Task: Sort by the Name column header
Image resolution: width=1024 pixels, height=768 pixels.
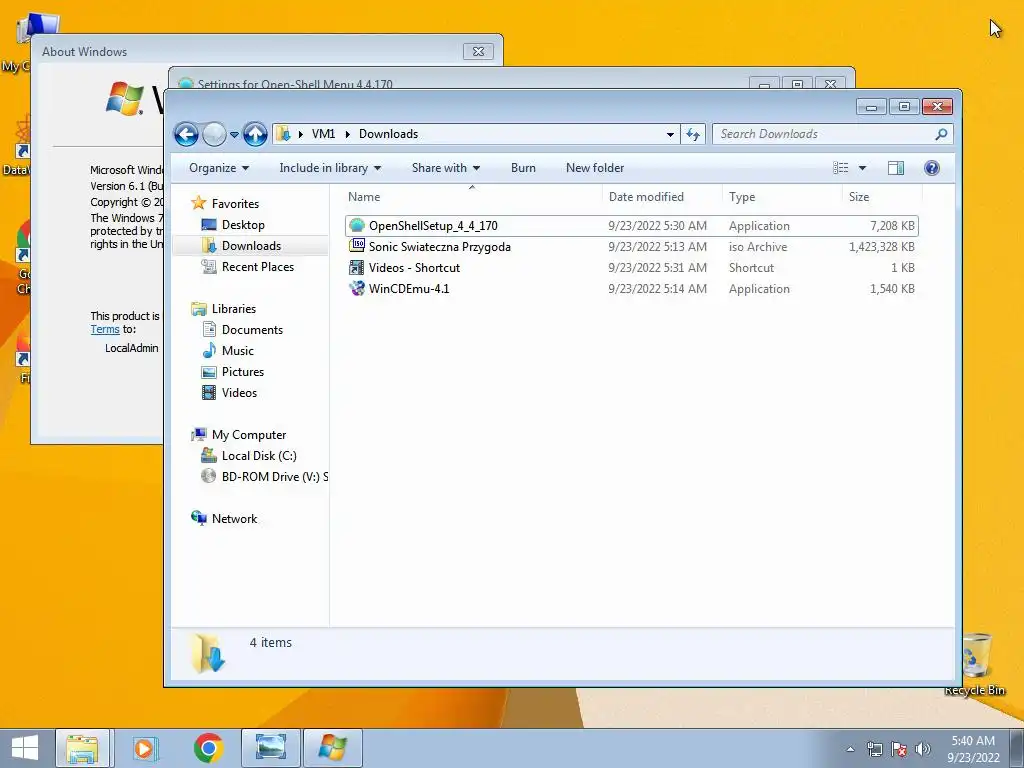Action: pyautogui.click(x=472, y=197)
